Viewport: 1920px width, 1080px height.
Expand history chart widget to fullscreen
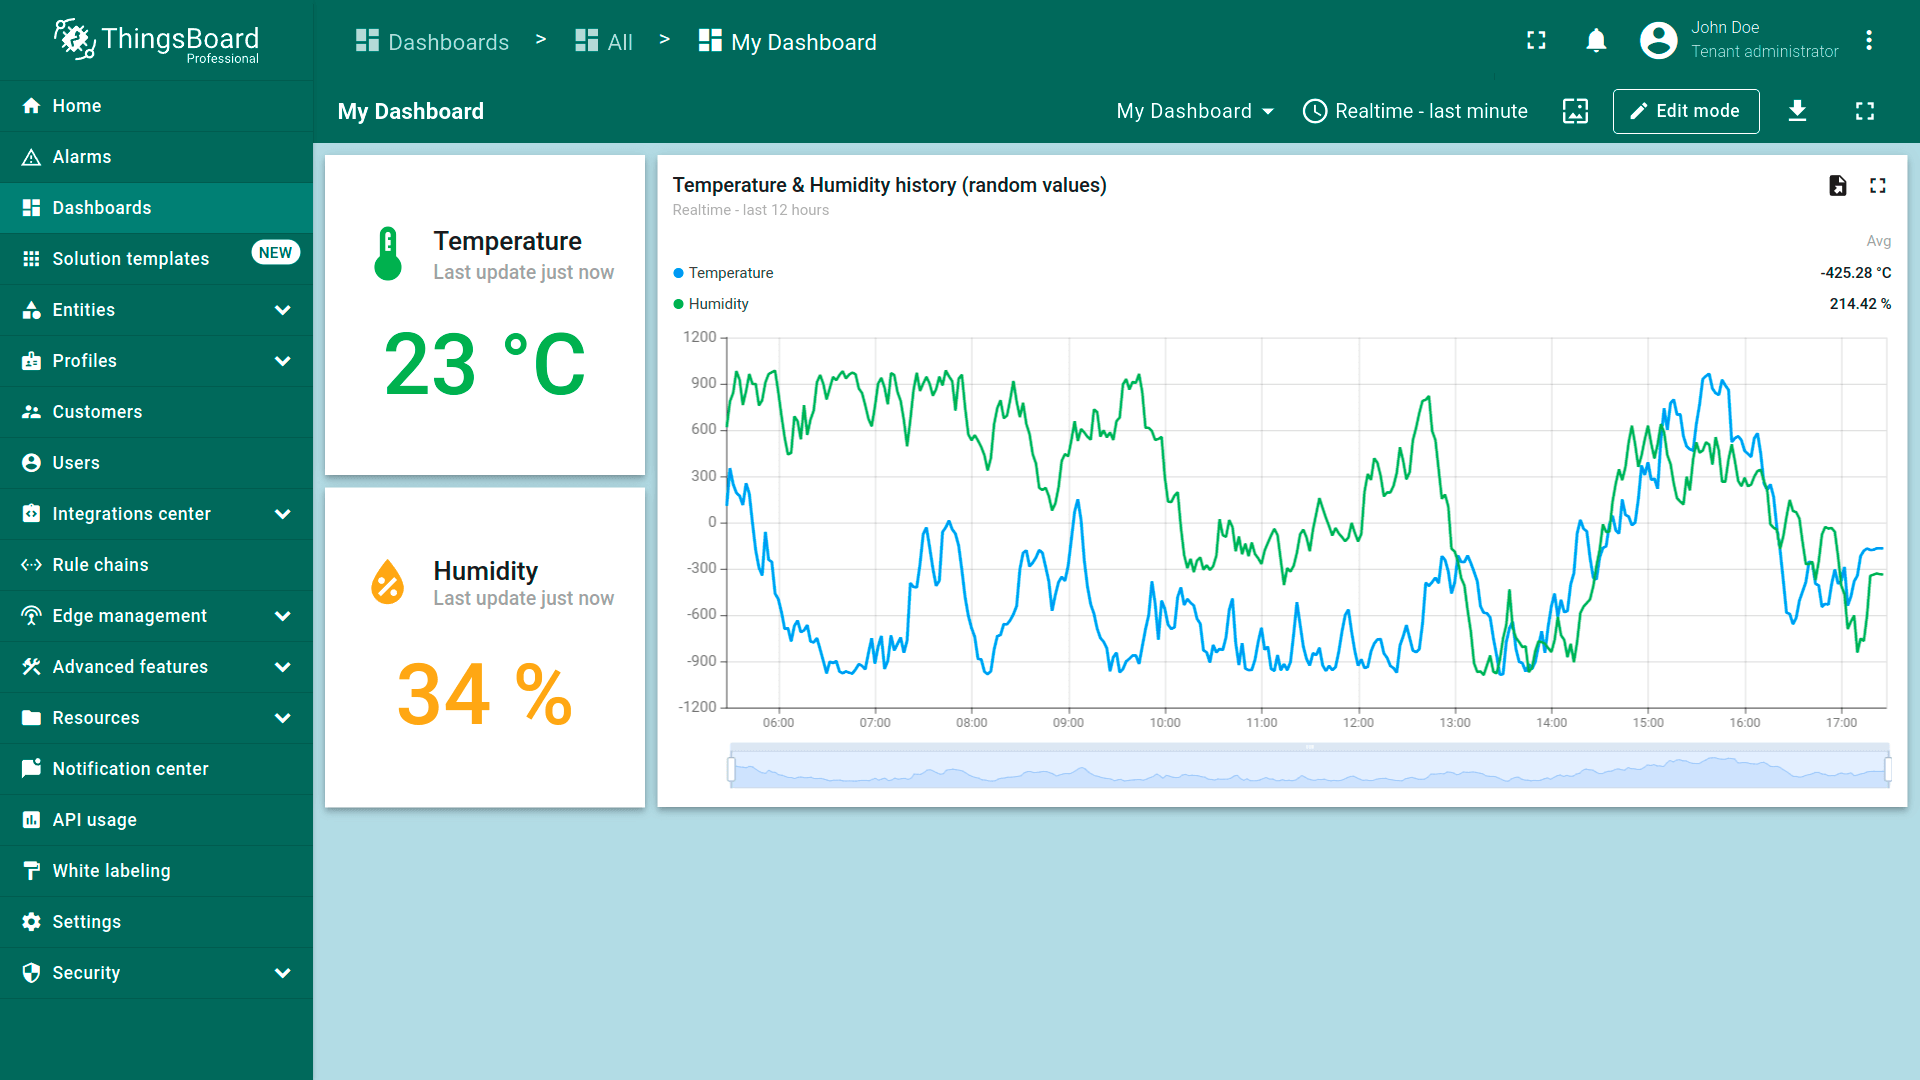point(1877,186)
